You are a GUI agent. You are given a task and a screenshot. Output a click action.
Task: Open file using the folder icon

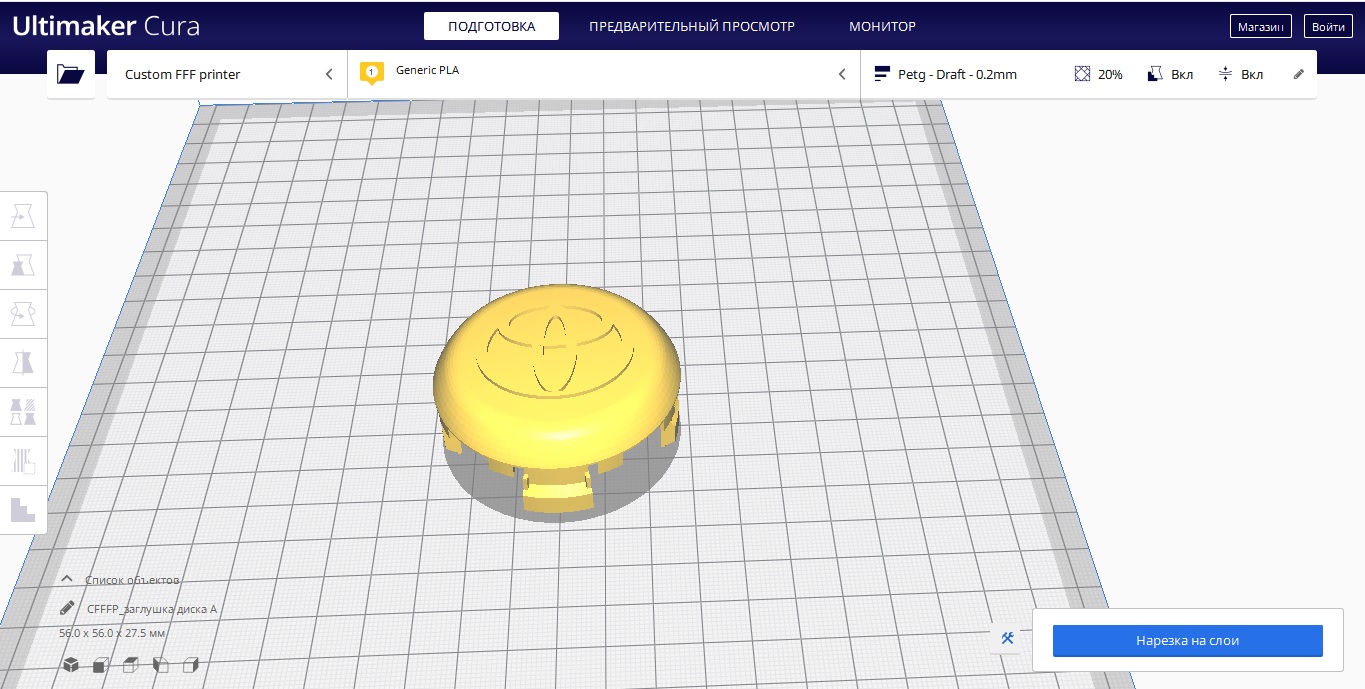[x=70, y=74]
